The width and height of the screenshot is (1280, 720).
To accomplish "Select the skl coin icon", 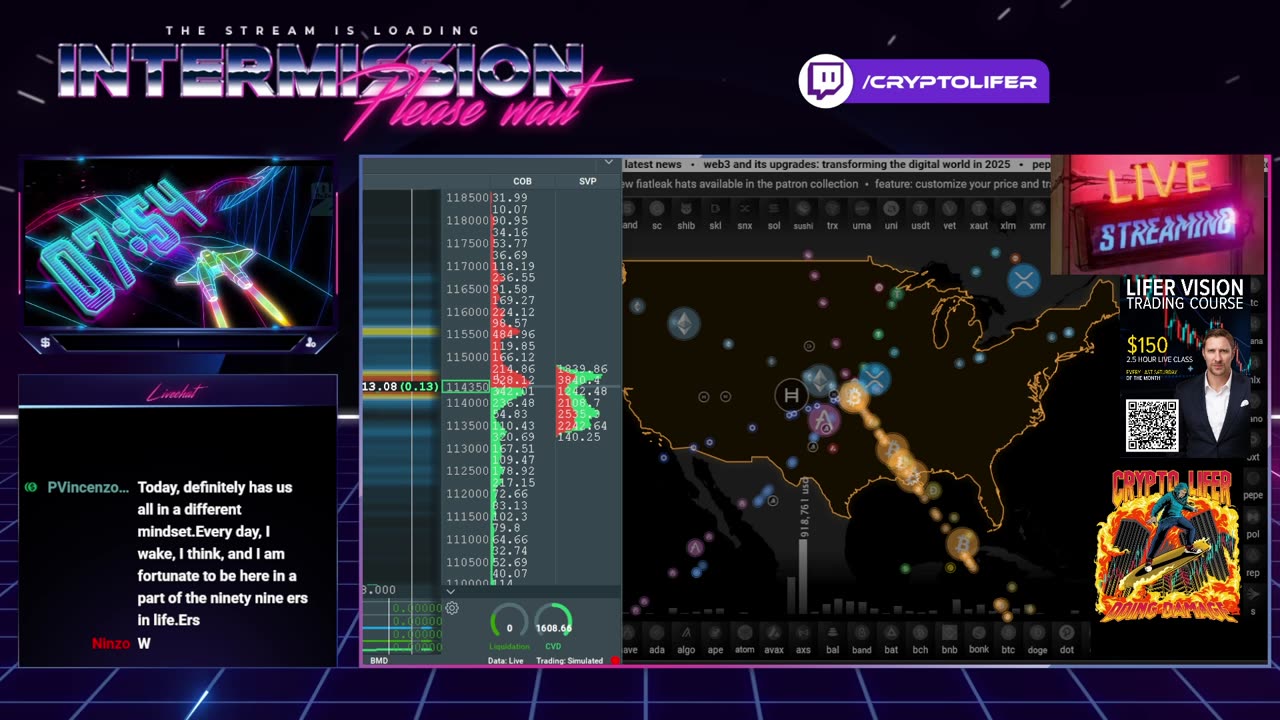I will [x=715, y=209].
